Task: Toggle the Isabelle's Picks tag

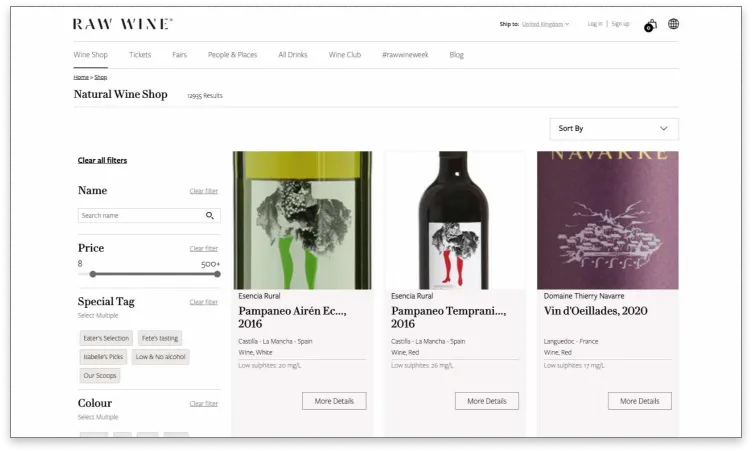Action: [x=103, y=357]
